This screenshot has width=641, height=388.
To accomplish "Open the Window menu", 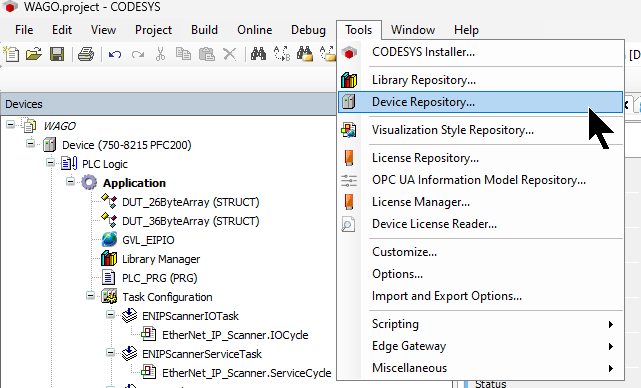I will (413, 30).
